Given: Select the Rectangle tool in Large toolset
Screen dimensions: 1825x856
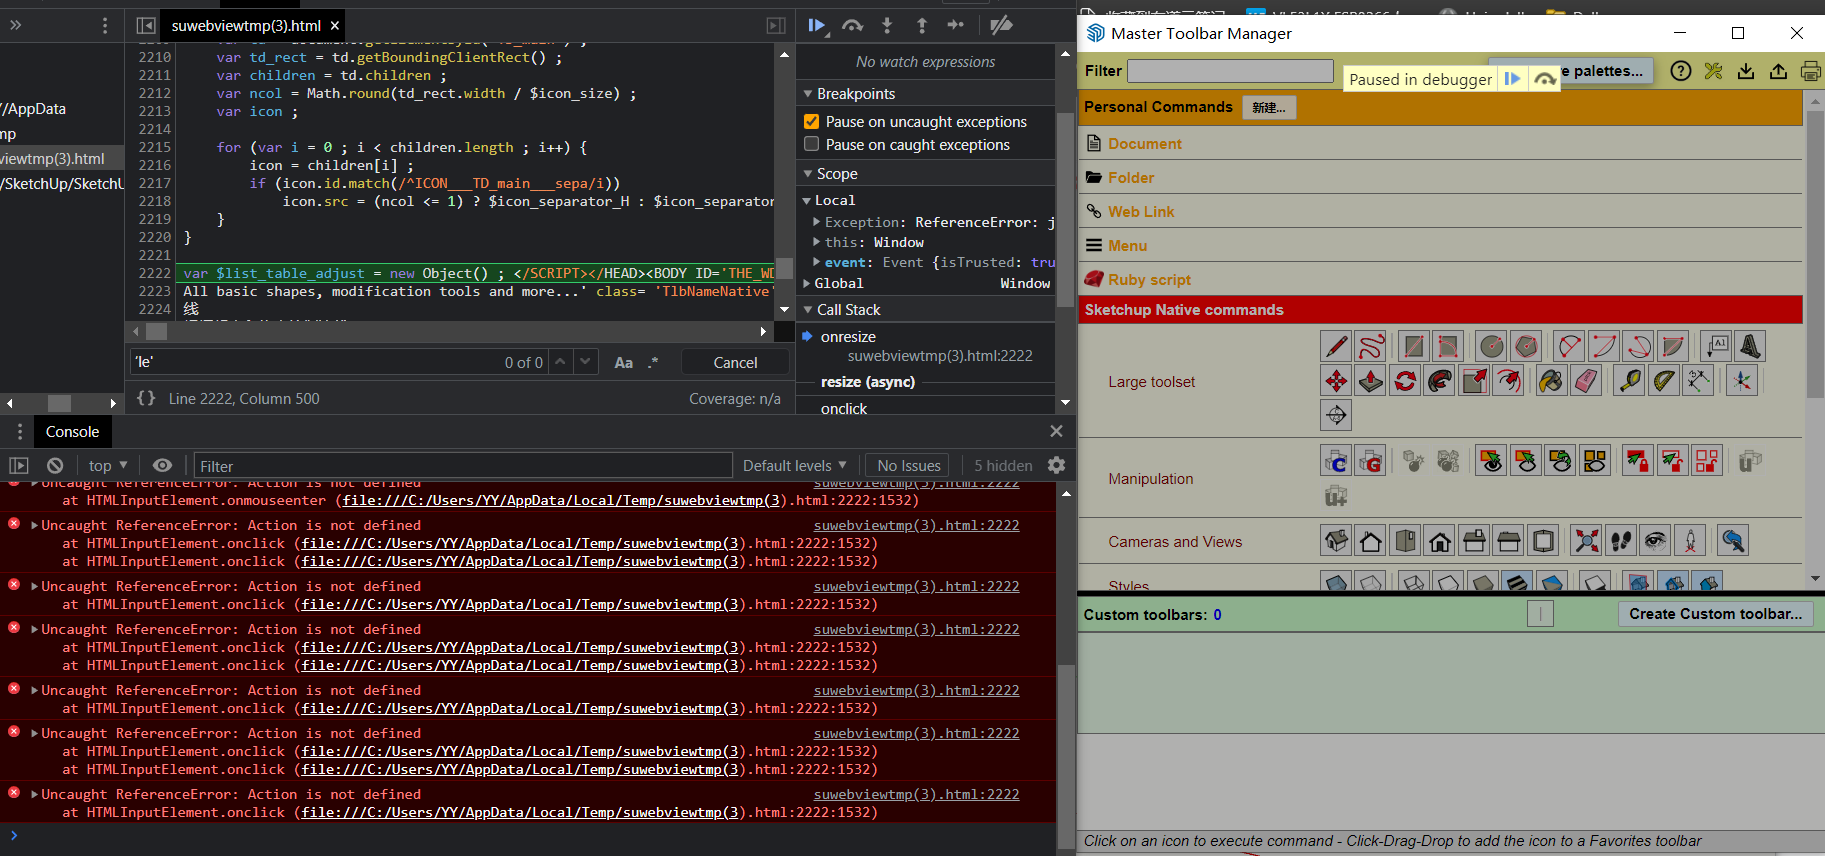Looking at the screenshot, I should click(x=1413, y=346).
